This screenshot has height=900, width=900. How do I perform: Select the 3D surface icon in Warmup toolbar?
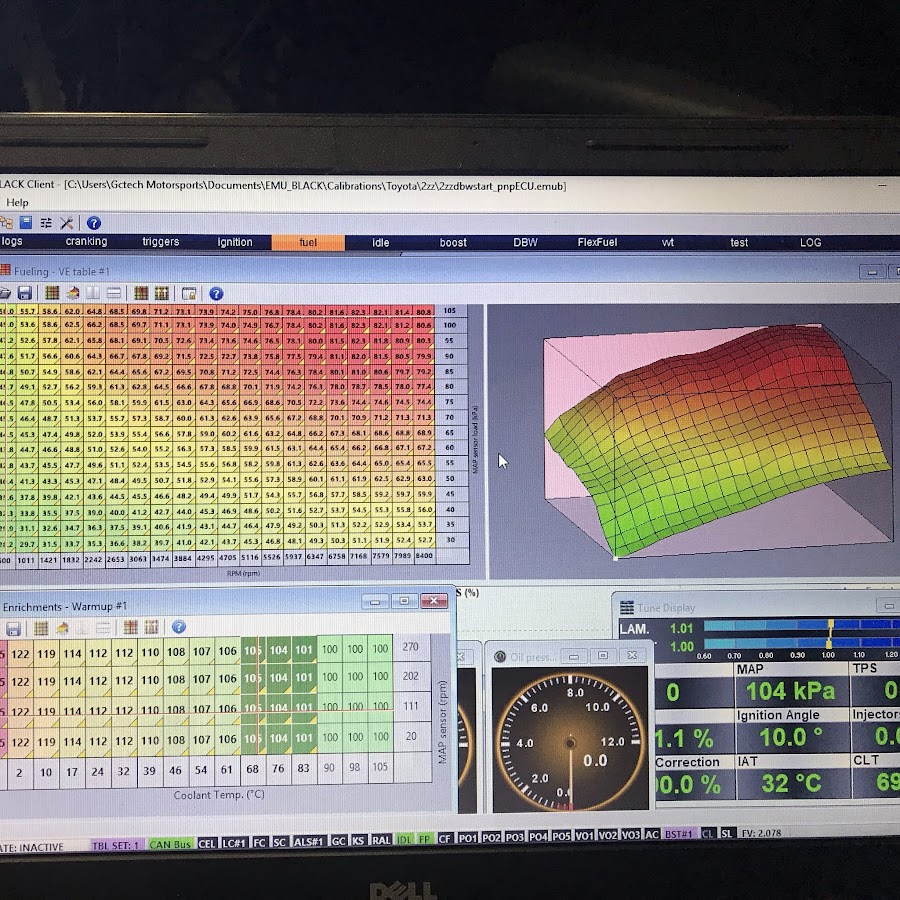coord(62,628)
